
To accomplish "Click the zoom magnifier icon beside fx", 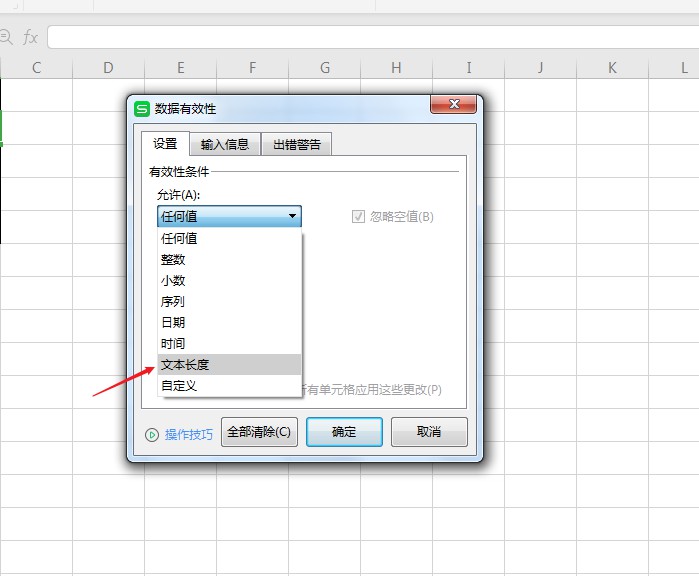I will point(6,37).
